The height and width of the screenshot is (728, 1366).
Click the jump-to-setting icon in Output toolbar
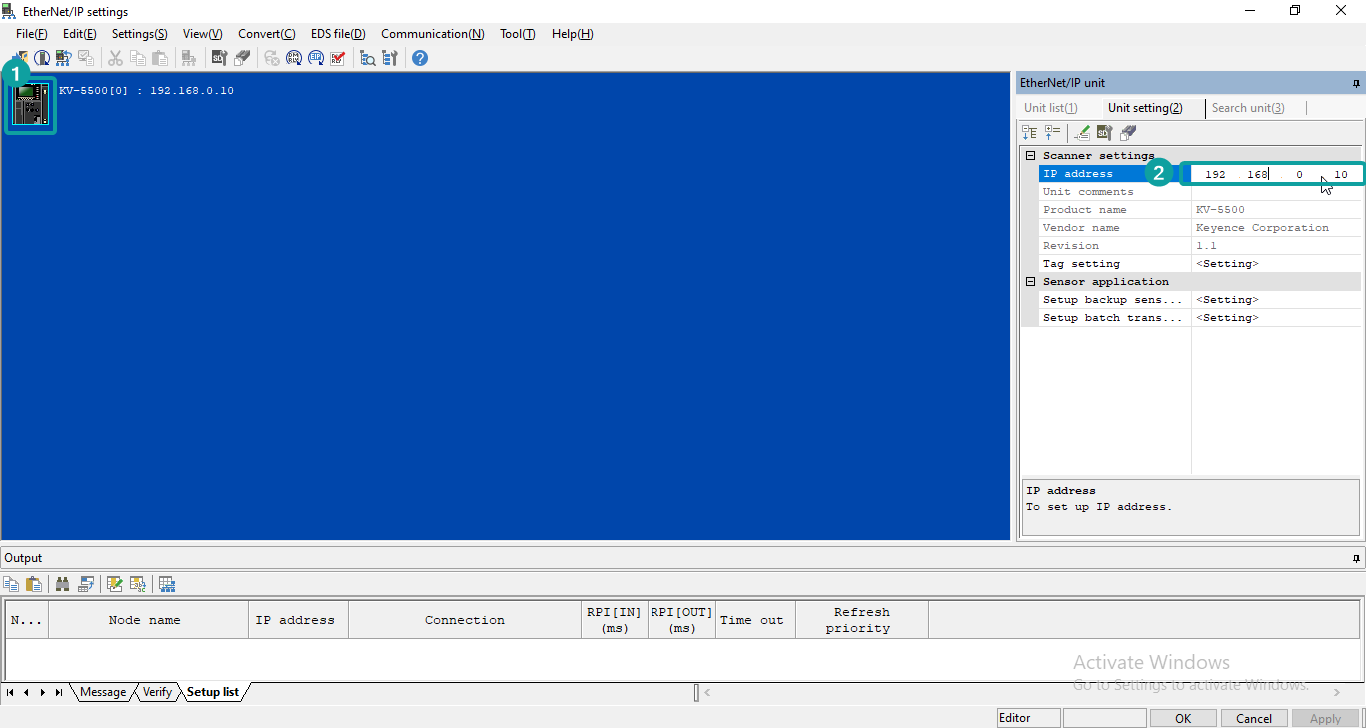click(86, 584)
